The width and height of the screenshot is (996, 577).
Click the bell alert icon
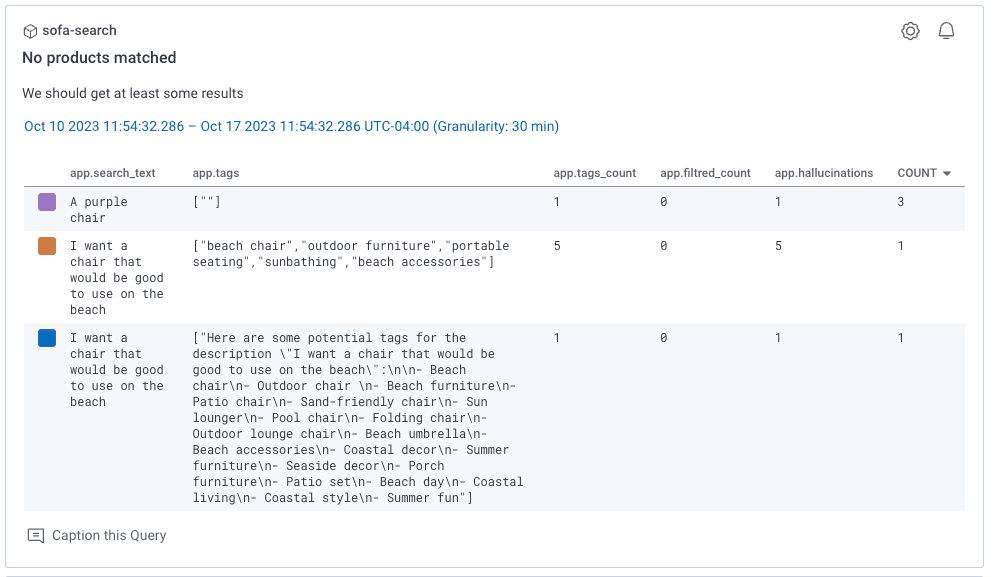tap(946, 31)
